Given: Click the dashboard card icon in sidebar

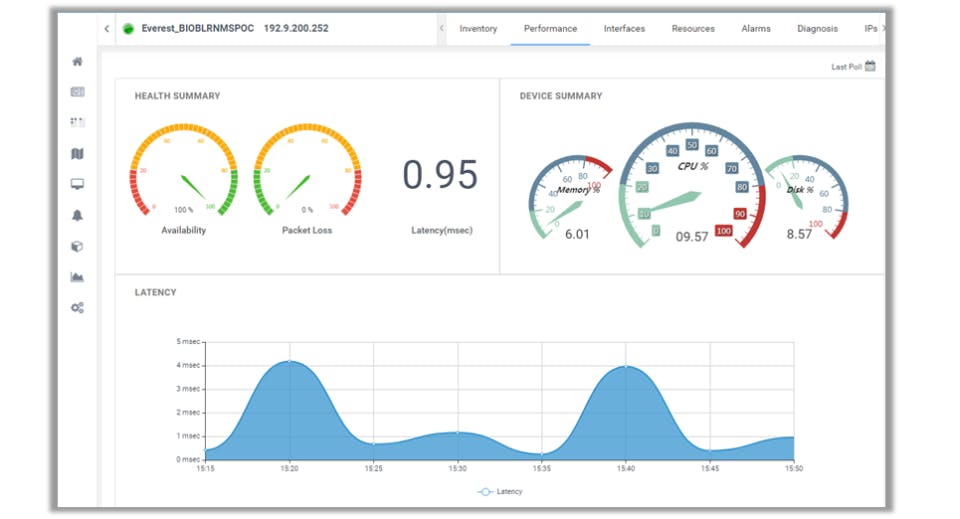Looking at the screenshot, I should (77, 92).
